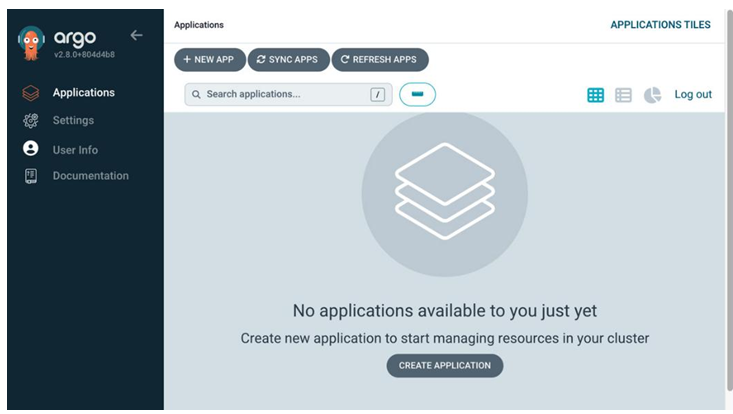Open User Info in the sidebar

click(75, 150)
